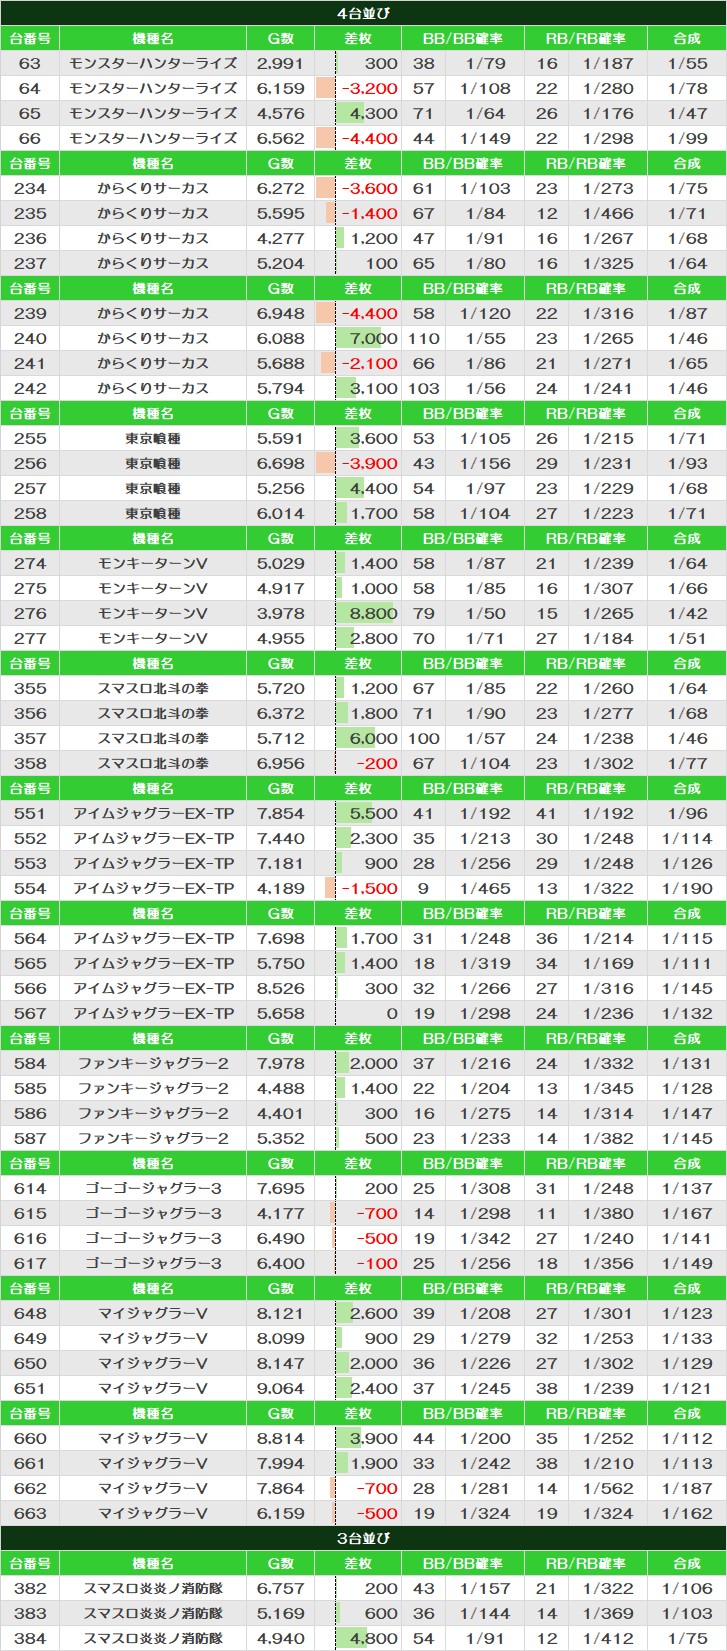The width and height of the screenshot is (727, 1651).
Task: Click the 7,000 difference value in row 240
Action: tap(373, 338)
